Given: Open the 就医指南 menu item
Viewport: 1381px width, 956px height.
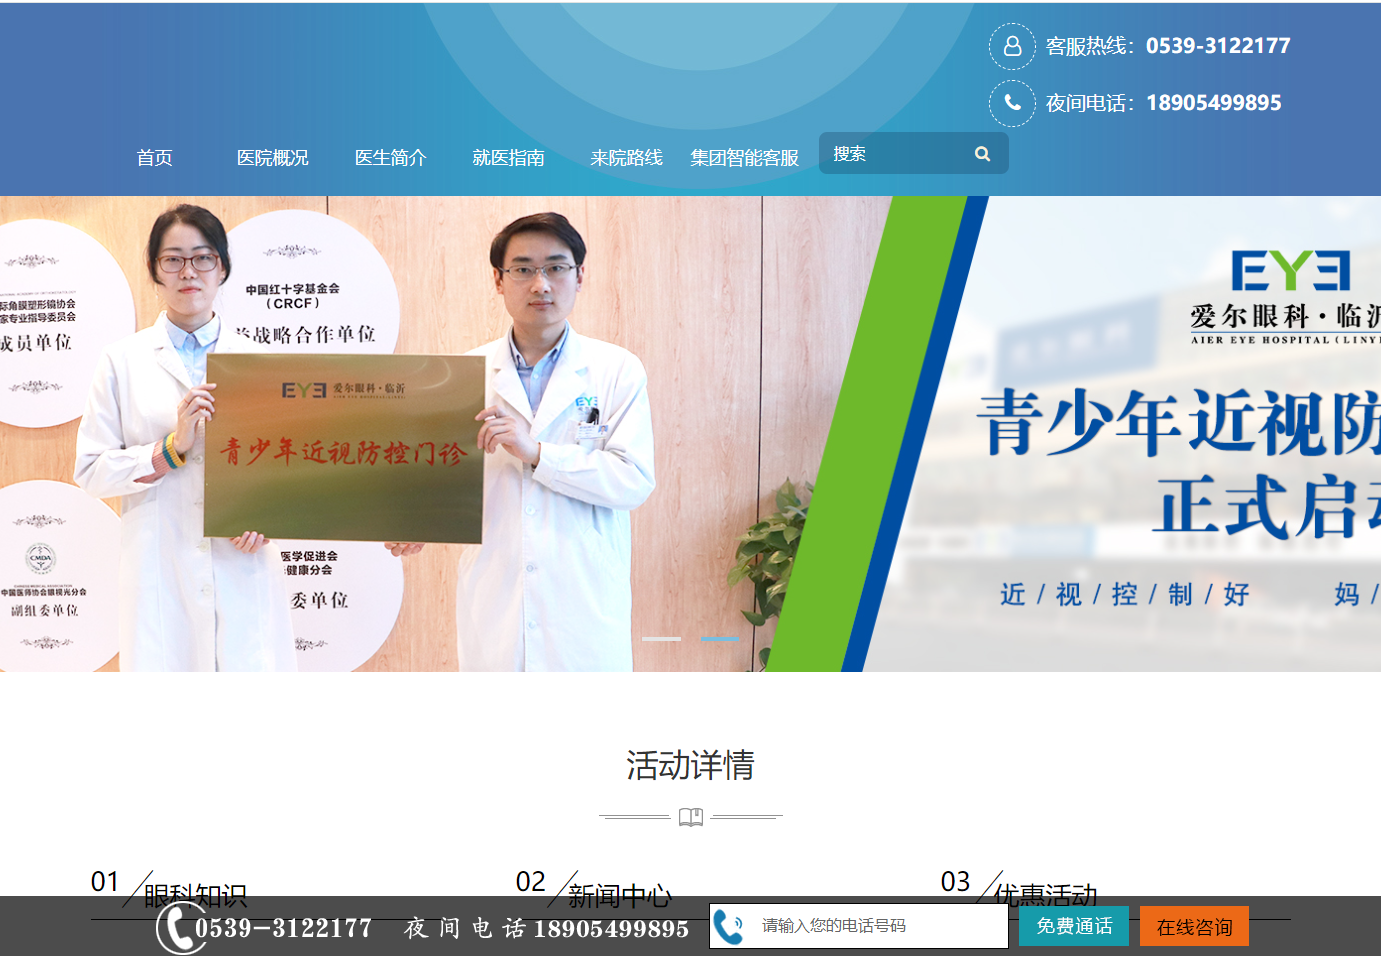Looking at the screenshot, I should click(509, 158).
